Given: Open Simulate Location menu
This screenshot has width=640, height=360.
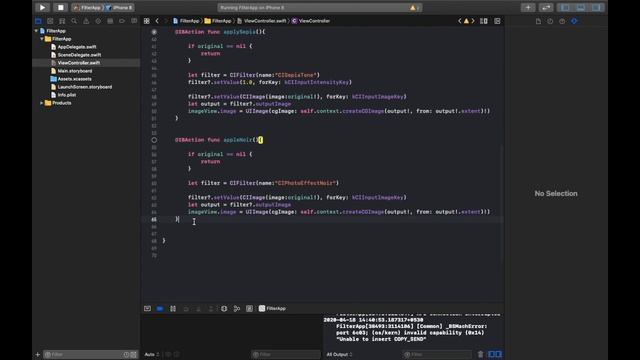Looking at the screenshot, I should click(x=249, y=309).
